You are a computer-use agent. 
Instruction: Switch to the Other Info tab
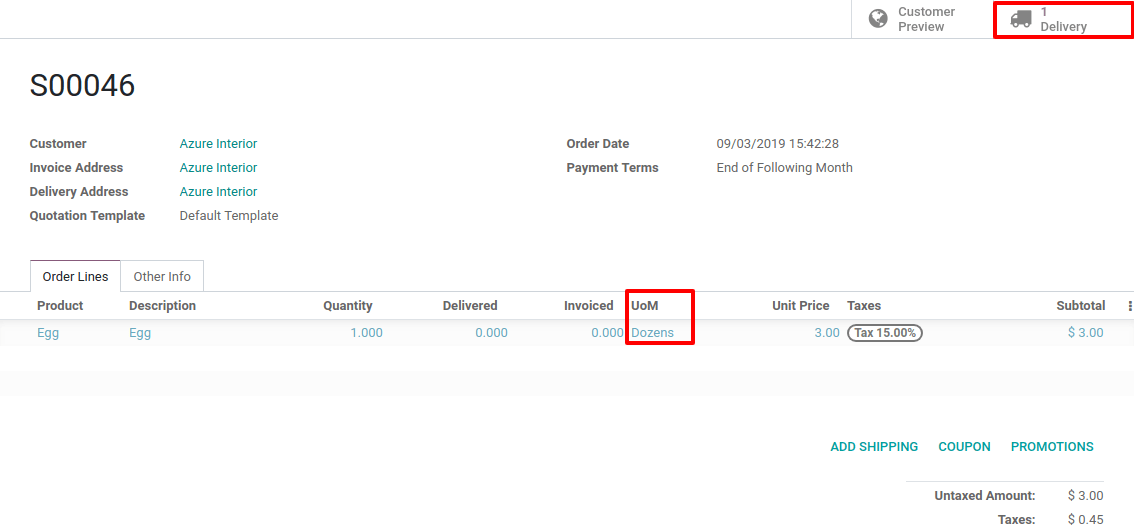[162, 277]
